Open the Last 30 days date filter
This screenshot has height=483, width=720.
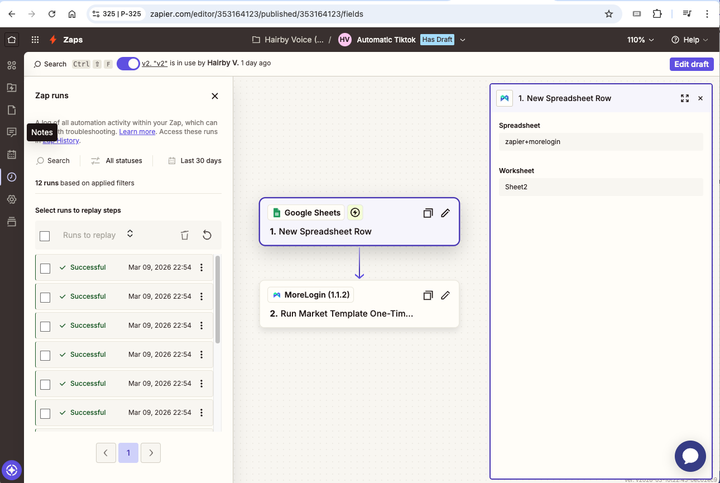click(195, 161)
